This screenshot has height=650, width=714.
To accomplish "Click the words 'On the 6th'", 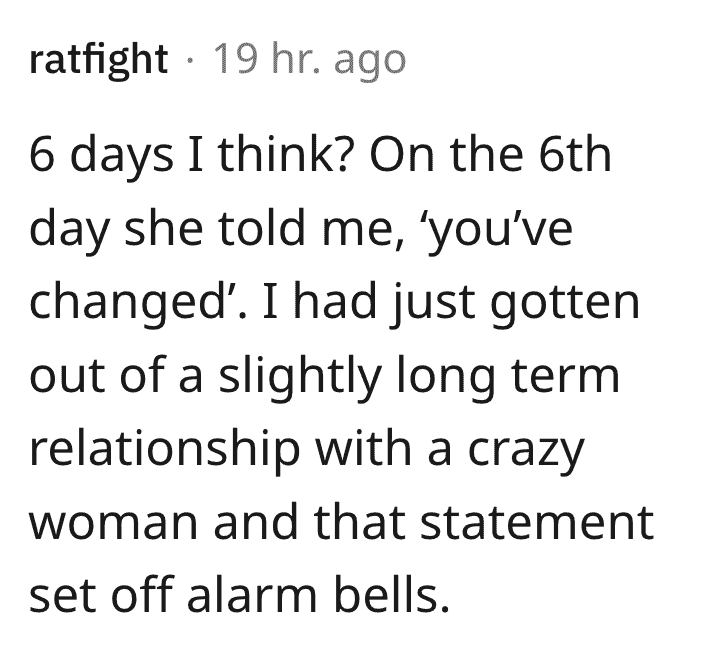I will pos(490,154).
